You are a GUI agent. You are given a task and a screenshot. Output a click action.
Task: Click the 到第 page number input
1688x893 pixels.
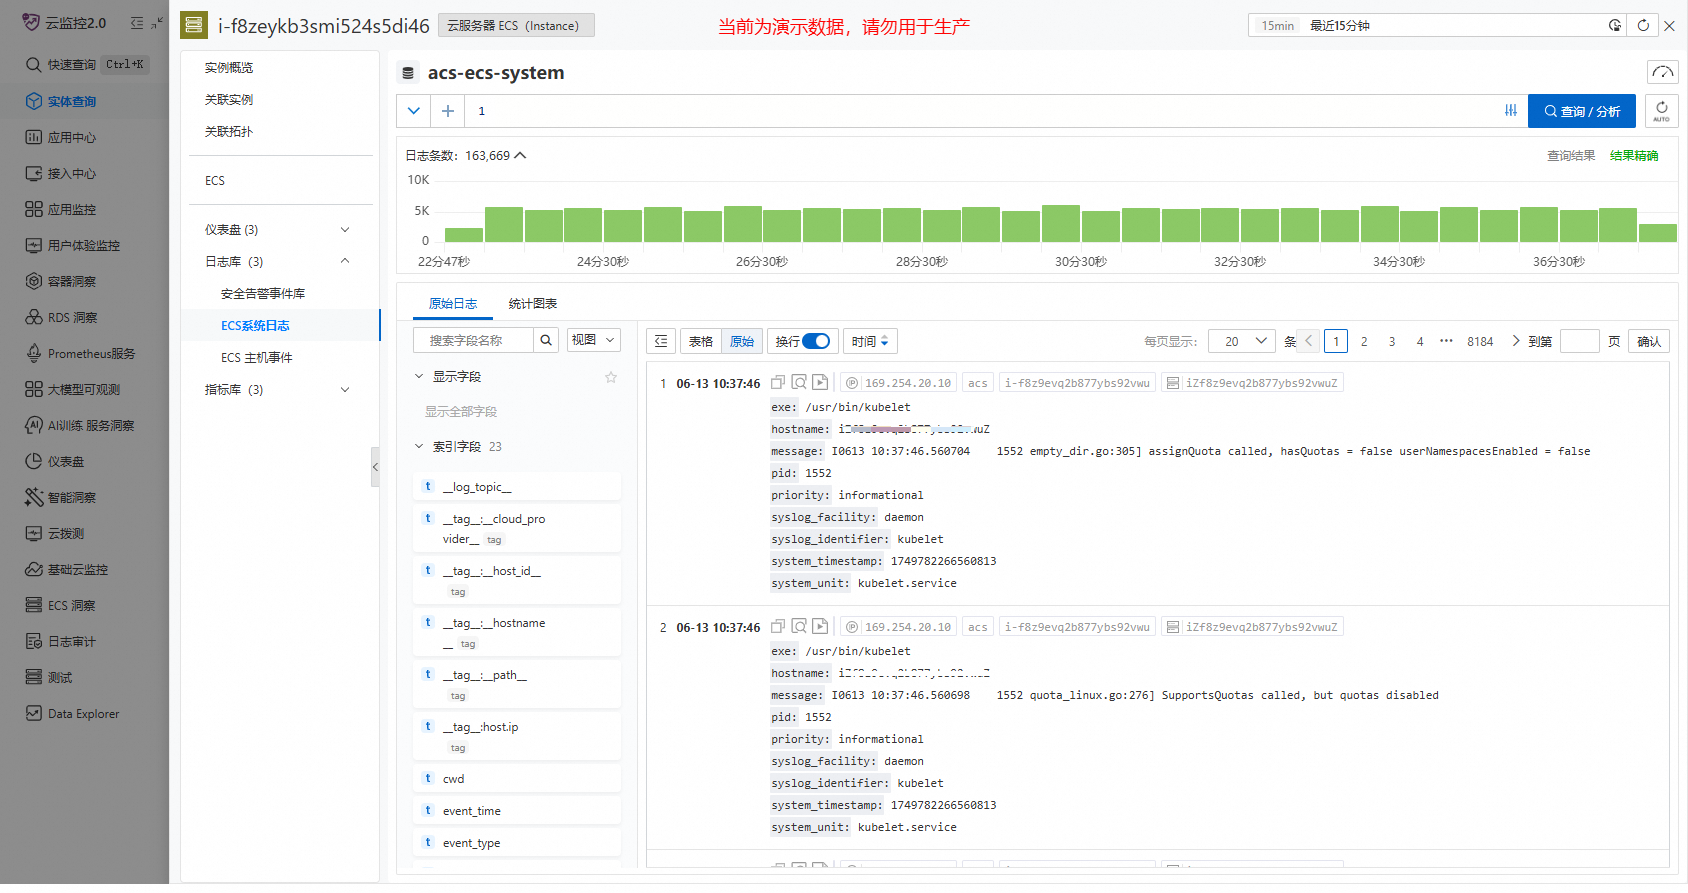(x=1580, y=342)
